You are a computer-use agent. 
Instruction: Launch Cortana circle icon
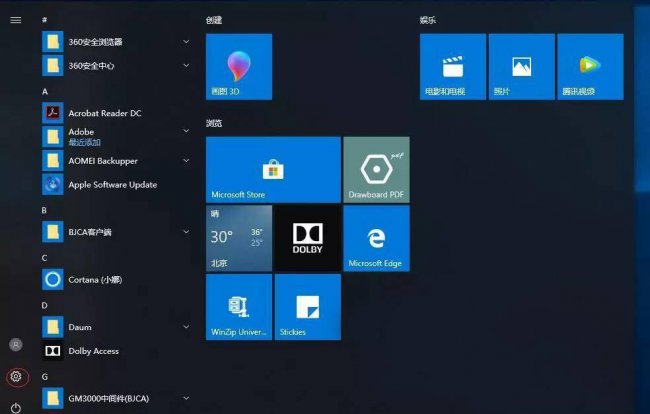coord(53,279)
